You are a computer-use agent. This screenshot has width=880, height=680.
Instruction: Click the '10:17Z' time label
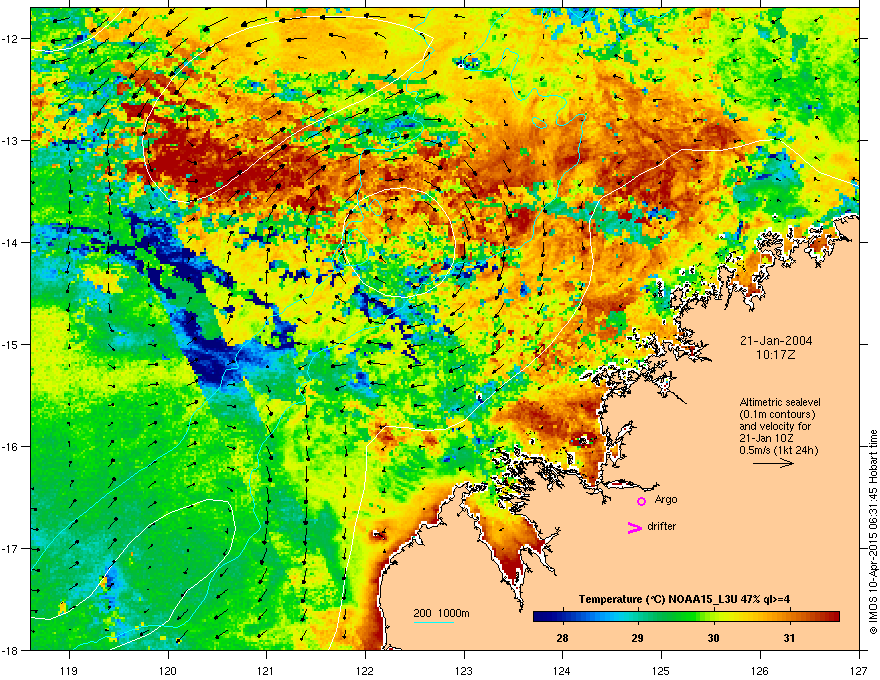point(776,355)
